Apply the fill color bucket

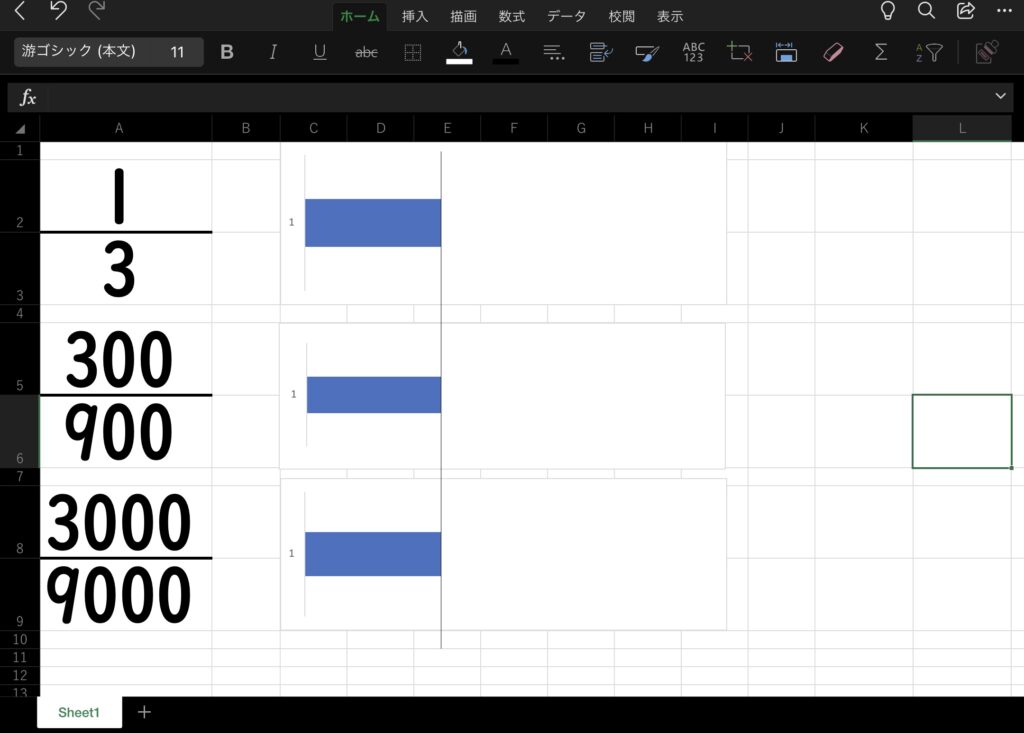point(459,52)
